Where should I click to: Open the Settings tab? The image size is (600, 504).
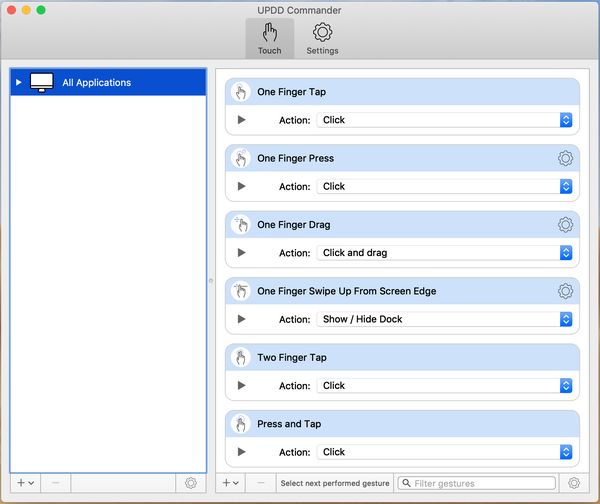(322, 38)
